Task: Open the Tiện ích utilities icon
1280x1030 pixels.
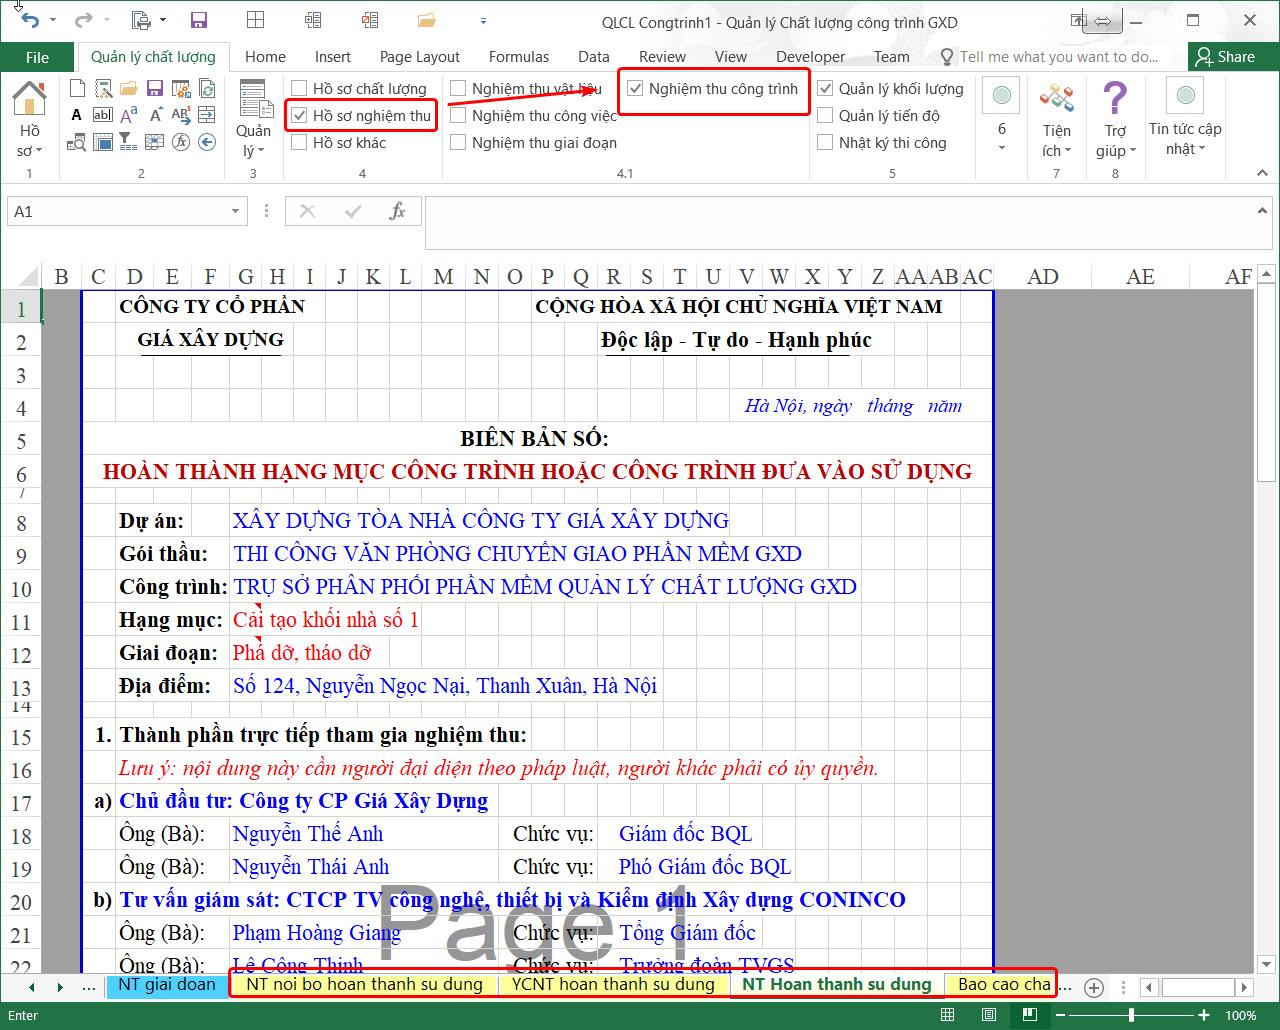Action: click(1056, 100)
